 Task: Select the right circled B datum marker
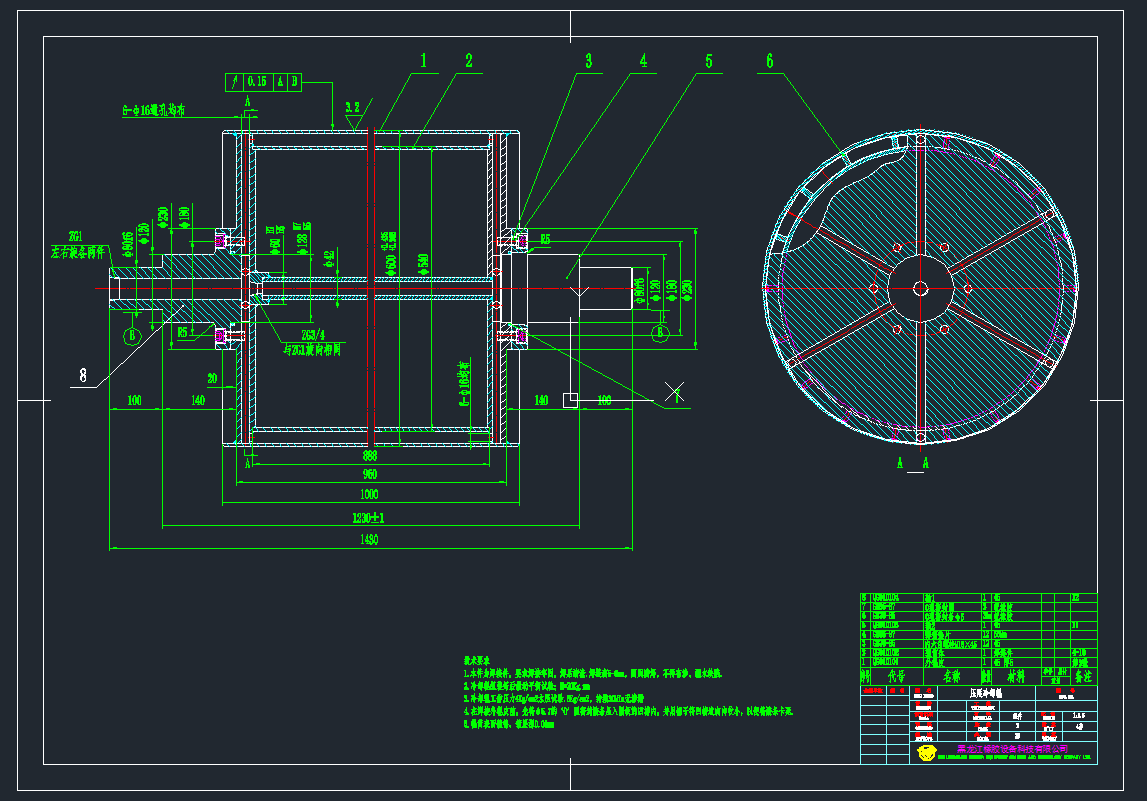click(658, 331)
